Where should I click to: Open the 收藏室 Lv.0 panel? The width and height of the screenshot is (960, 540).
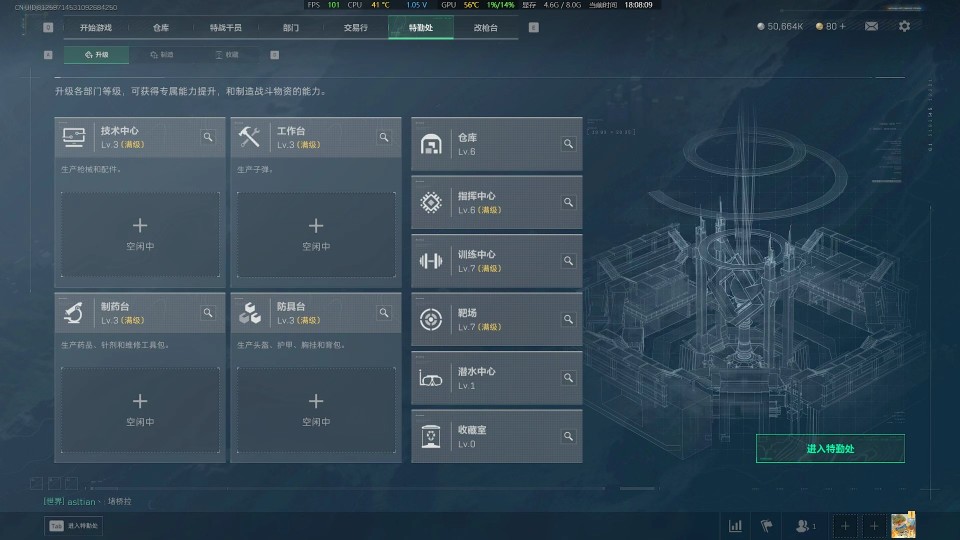(497, 437)
